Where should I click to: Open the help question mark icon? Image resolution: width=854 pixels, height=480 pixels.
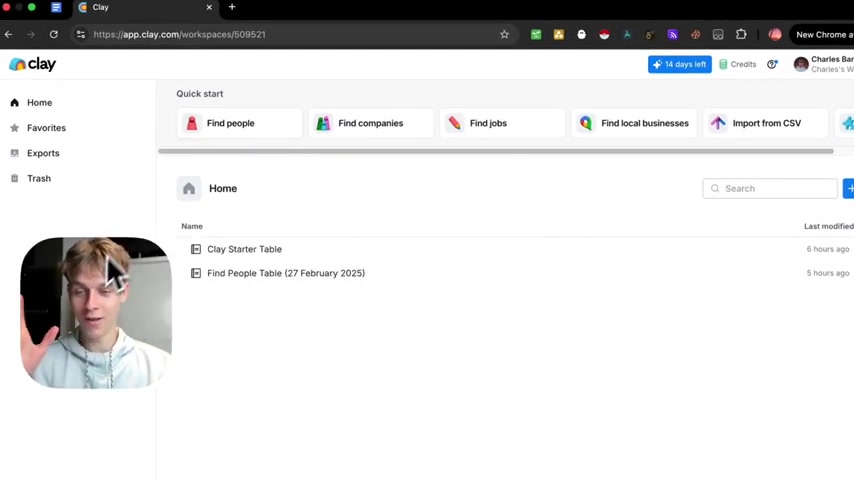[772, 64]
